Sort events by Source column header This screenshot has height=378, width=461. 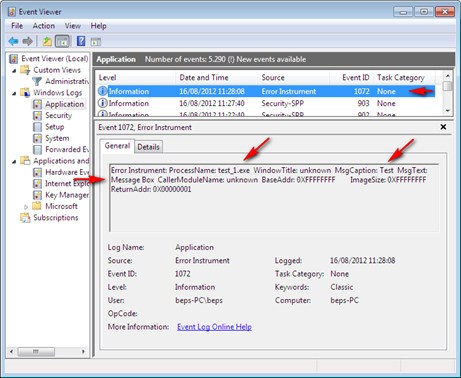293,78
